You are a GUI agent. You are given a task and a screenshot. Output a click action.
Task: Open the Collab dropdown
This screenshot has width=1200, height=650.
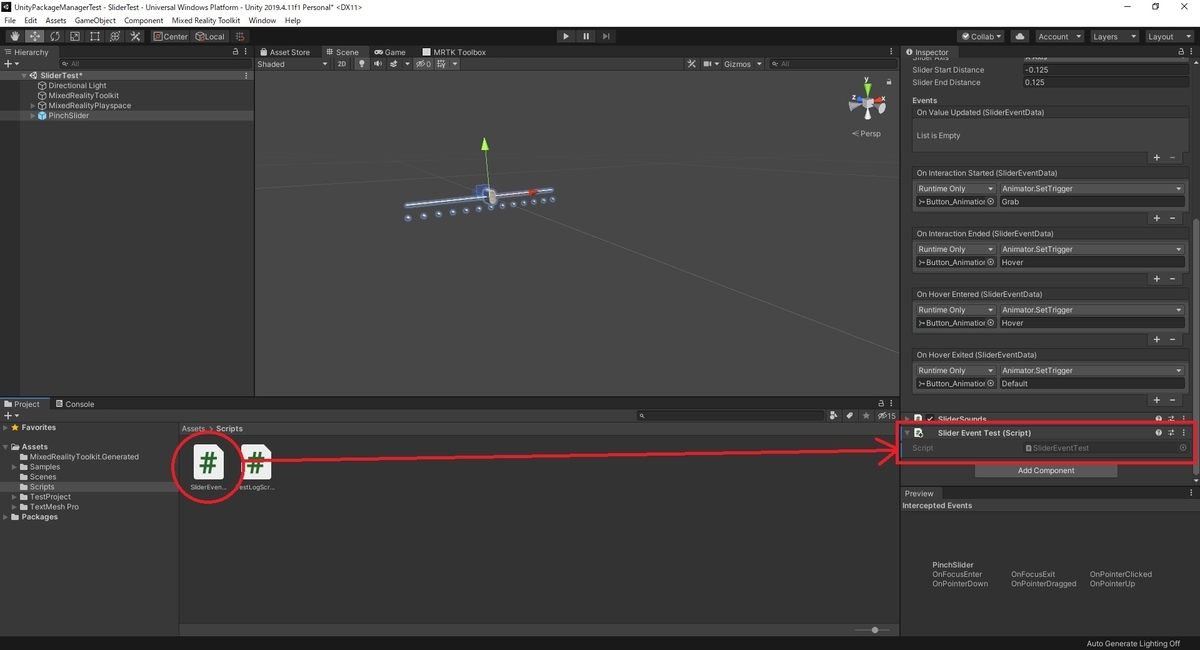point(983,36)
